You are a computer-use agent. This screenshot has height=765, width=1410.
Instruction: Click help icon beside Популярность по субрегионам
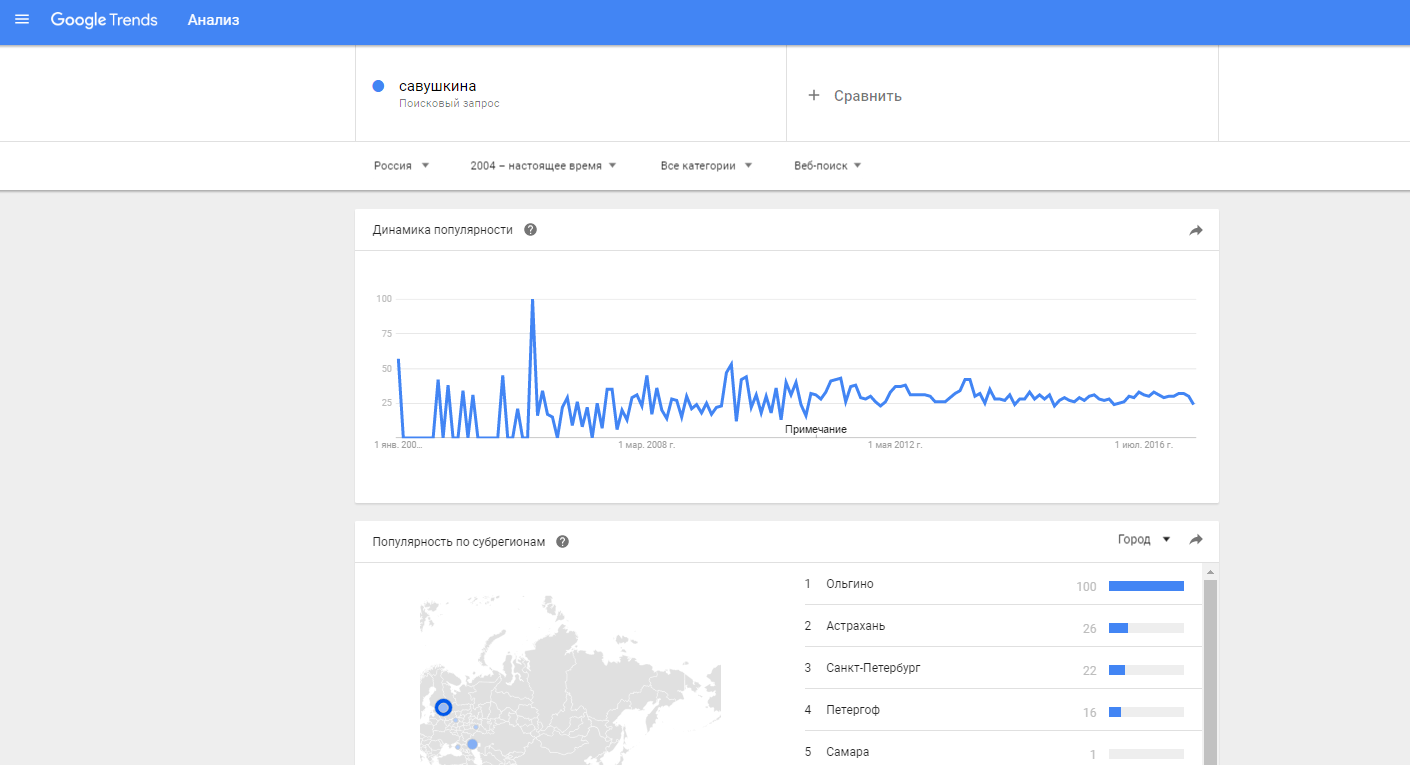coord(562,542)
